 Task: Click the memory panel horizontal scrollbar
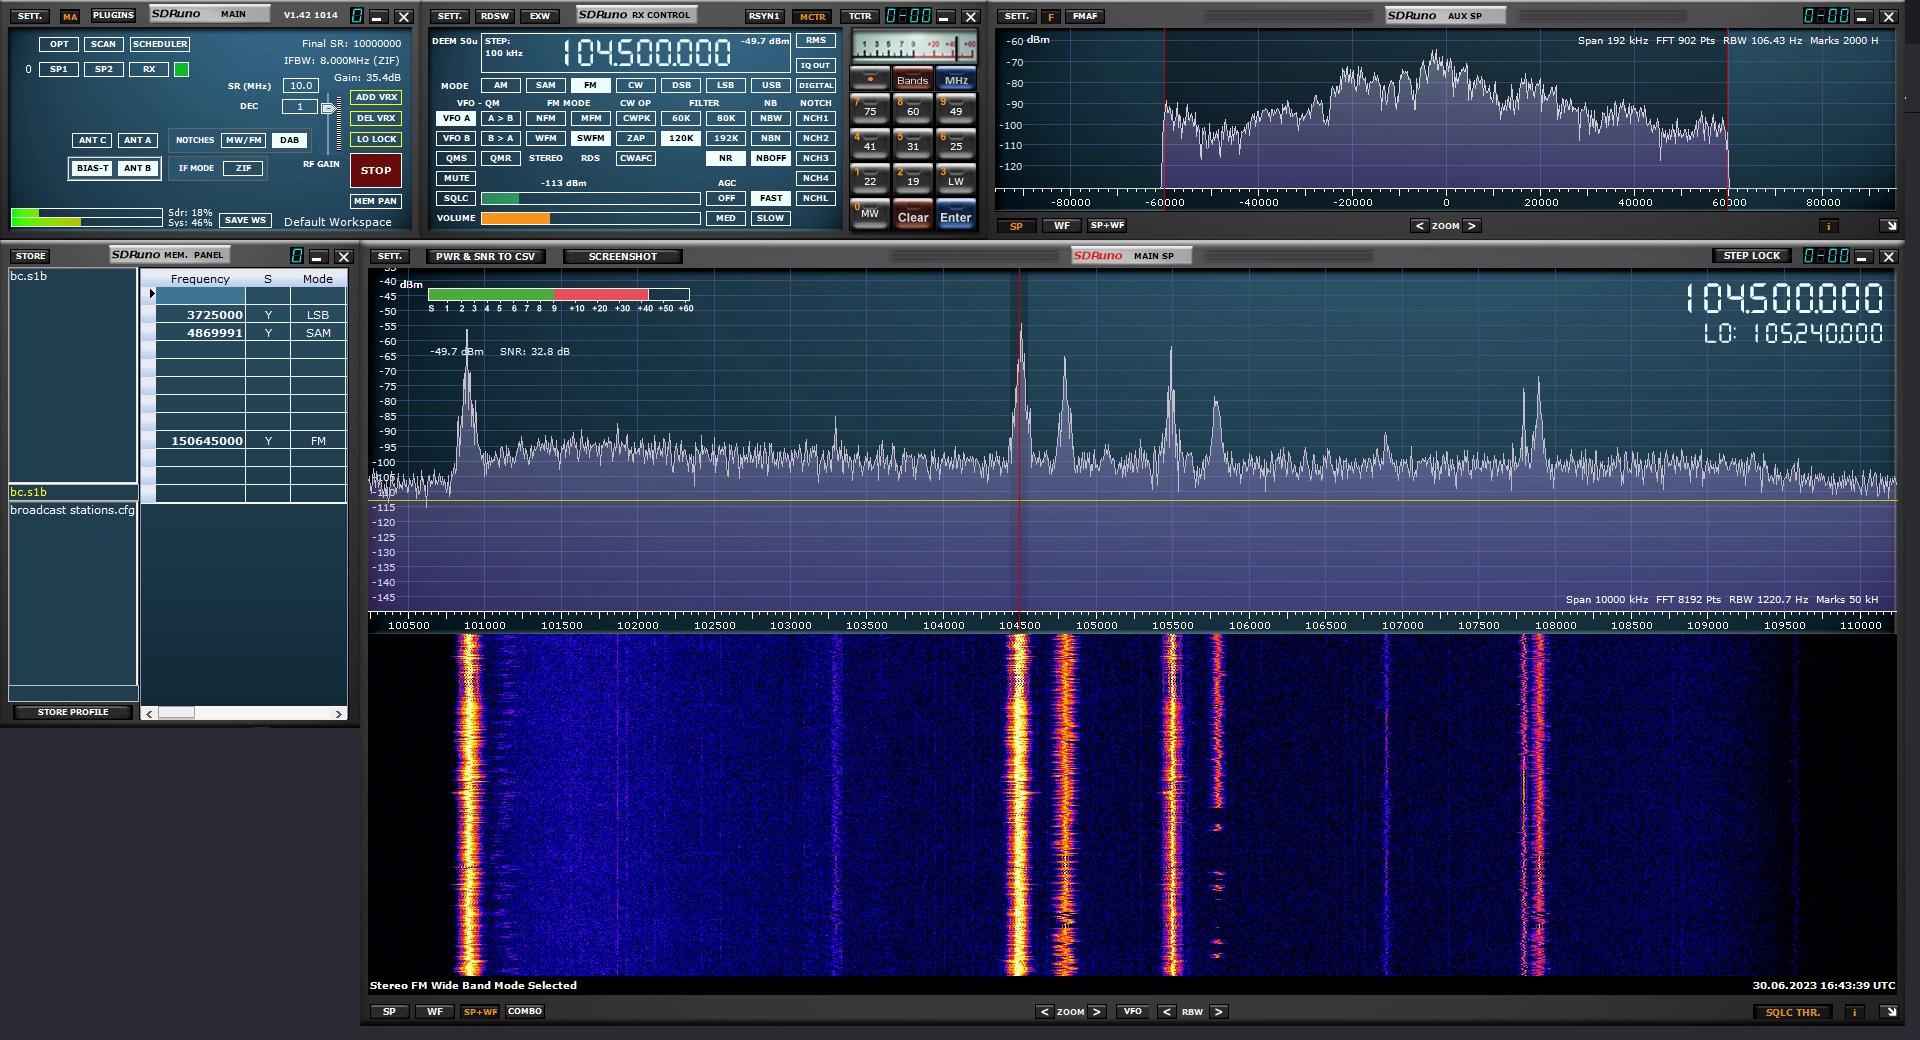(244, 713)
